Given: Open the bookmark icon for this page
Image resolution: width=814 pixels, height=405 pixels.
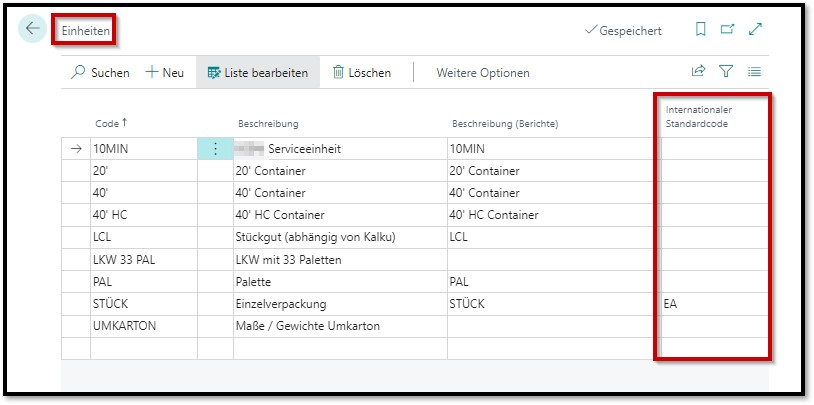Looking at the screenshot, I should click(701, 30).
